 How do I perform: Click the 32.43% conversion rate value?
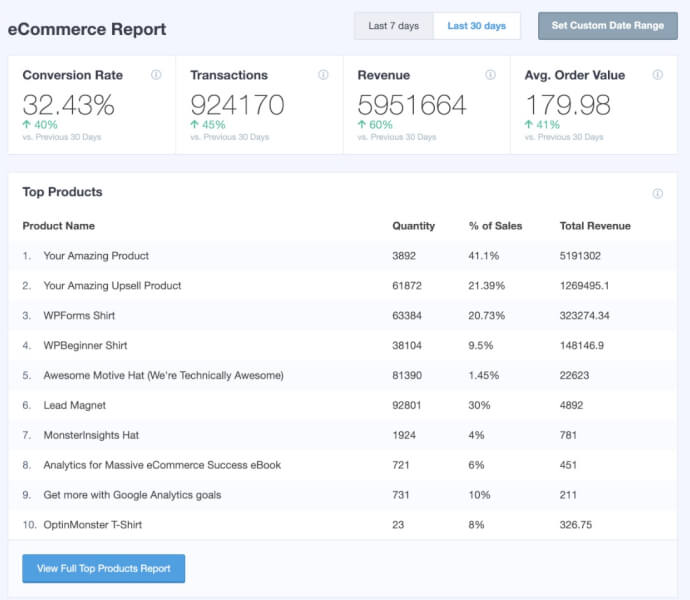69,105
